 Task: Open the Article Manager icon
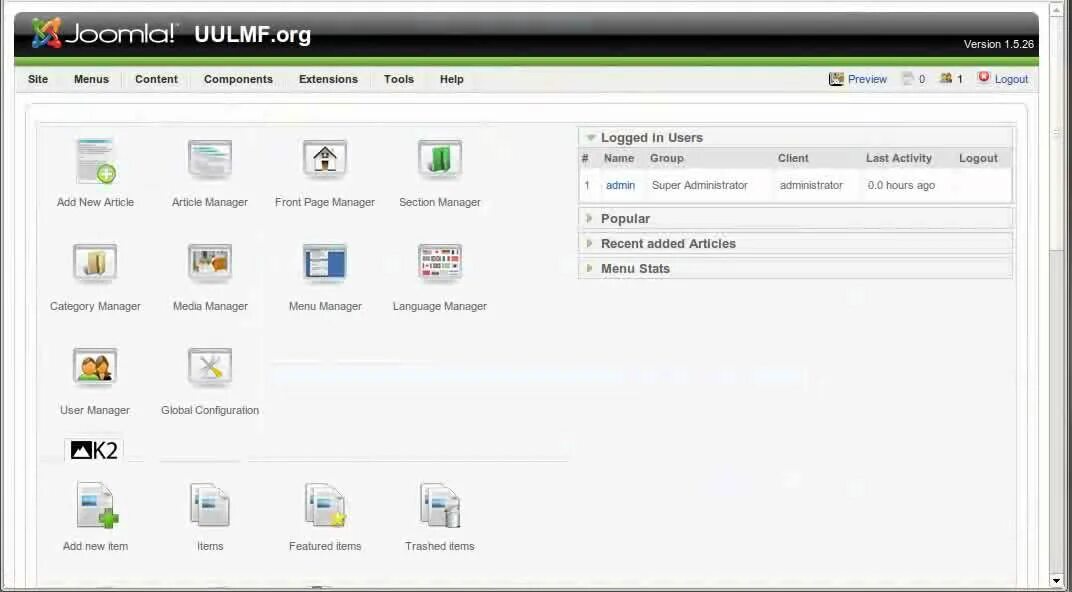(x=210, y=159)
